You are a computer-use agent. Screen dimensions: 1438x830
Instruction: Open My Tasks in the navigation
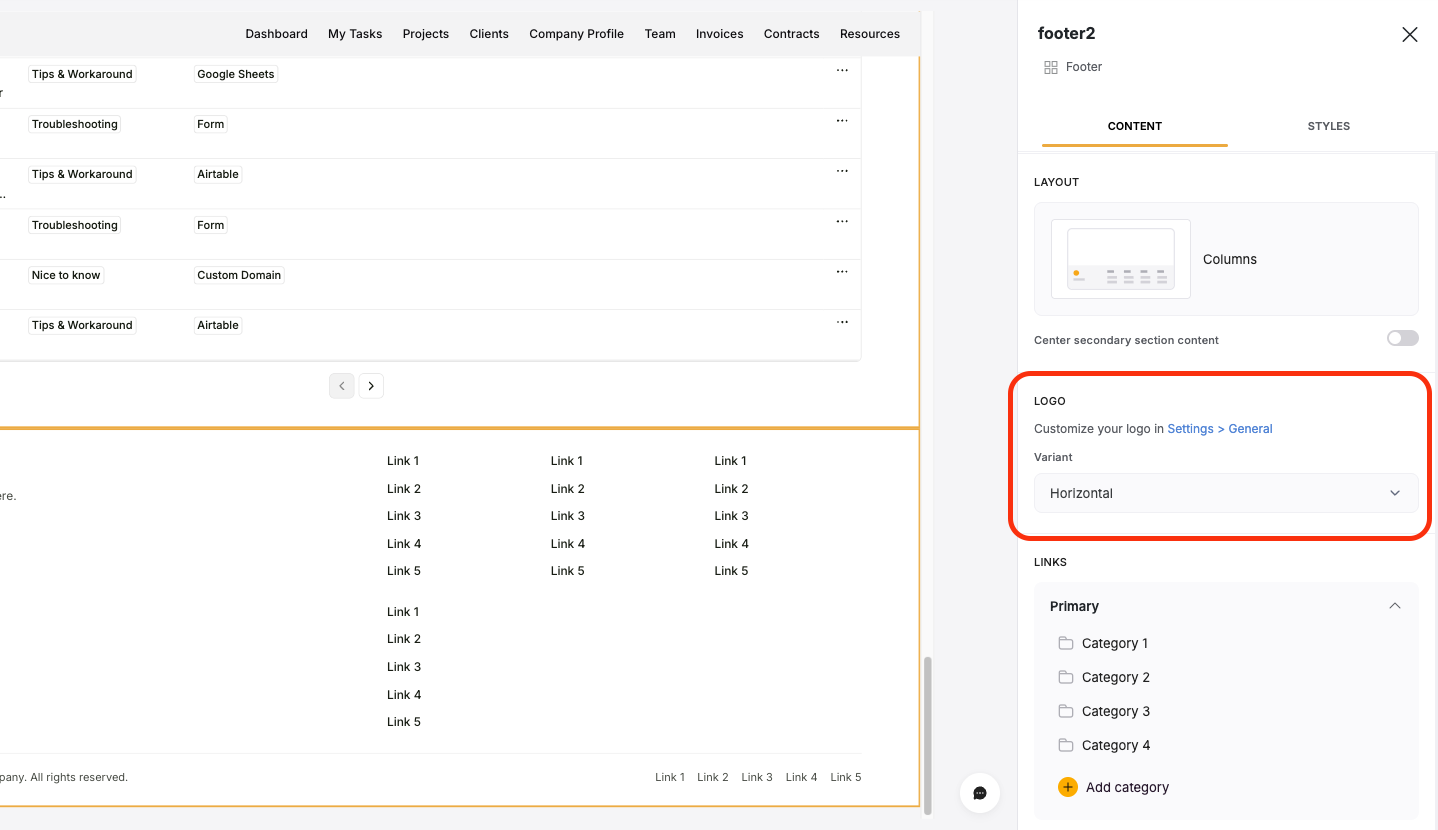coord(355,34)
